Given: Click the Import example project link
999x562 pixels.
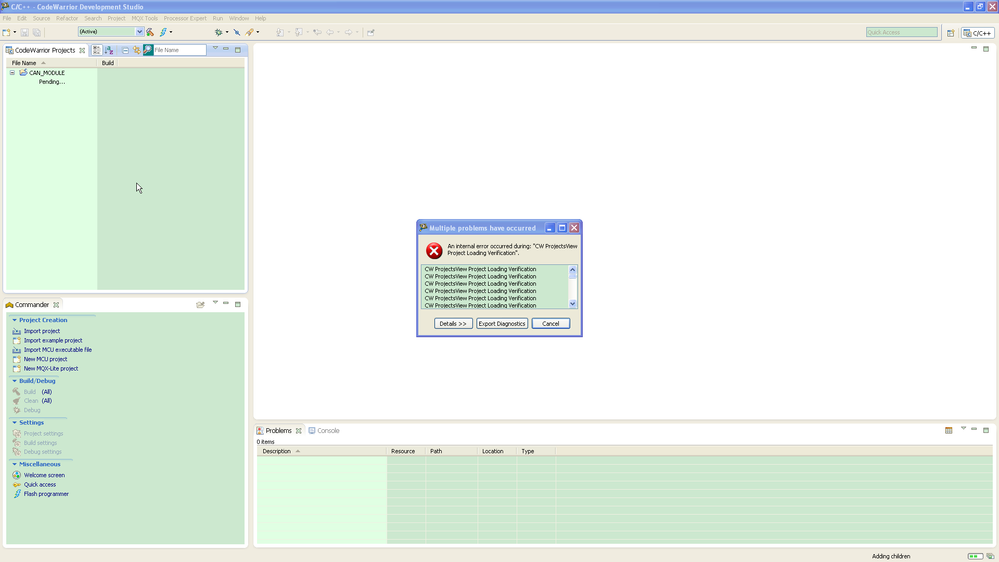Looking at the screenshot, I should click(53, 340).
